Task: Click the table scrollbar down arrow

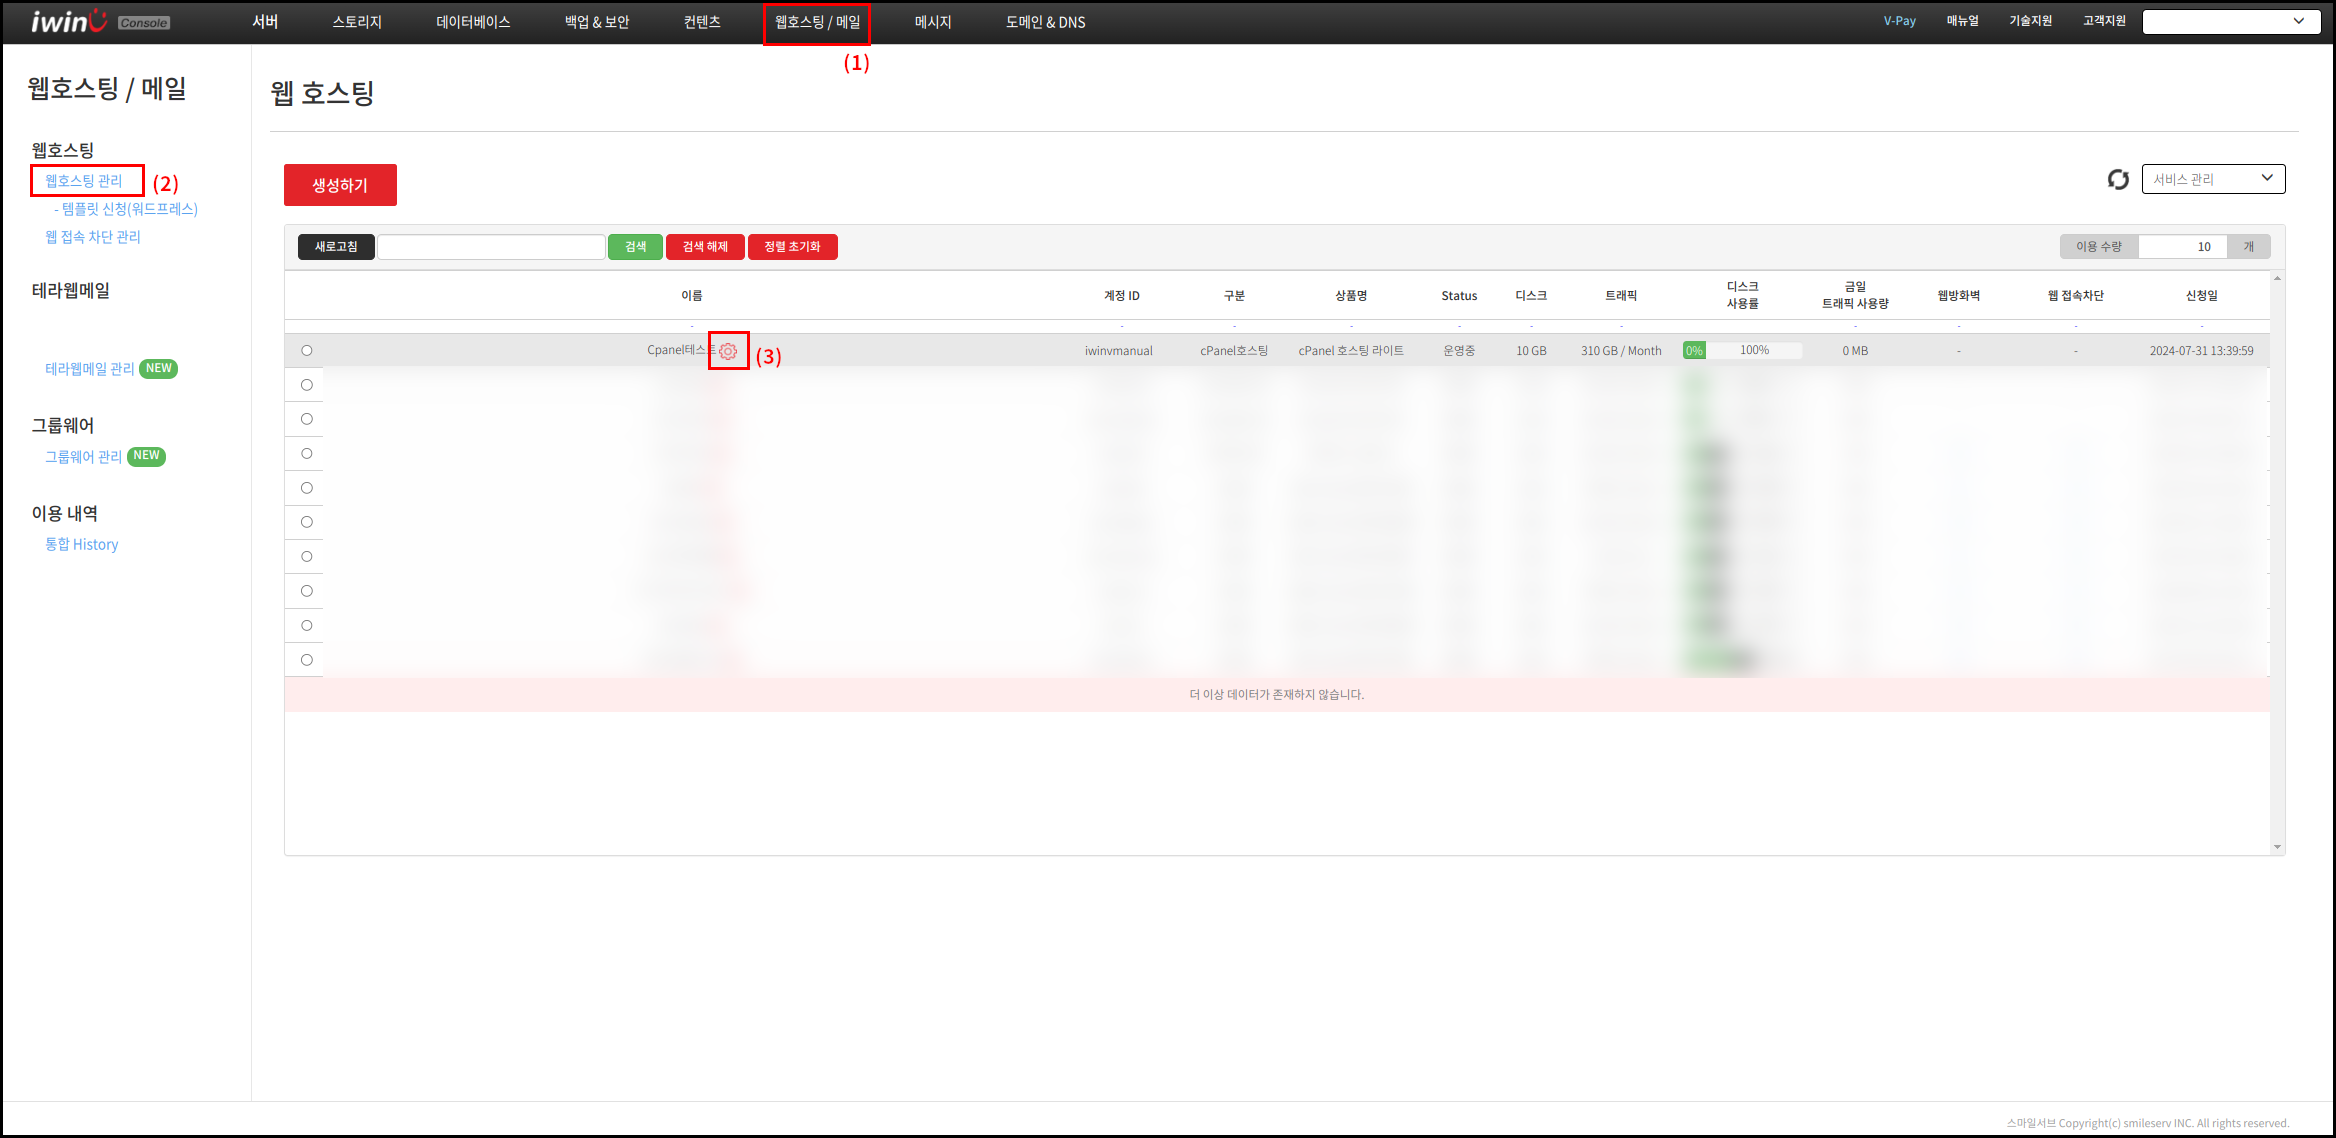Action: [x=2277, y=847]
